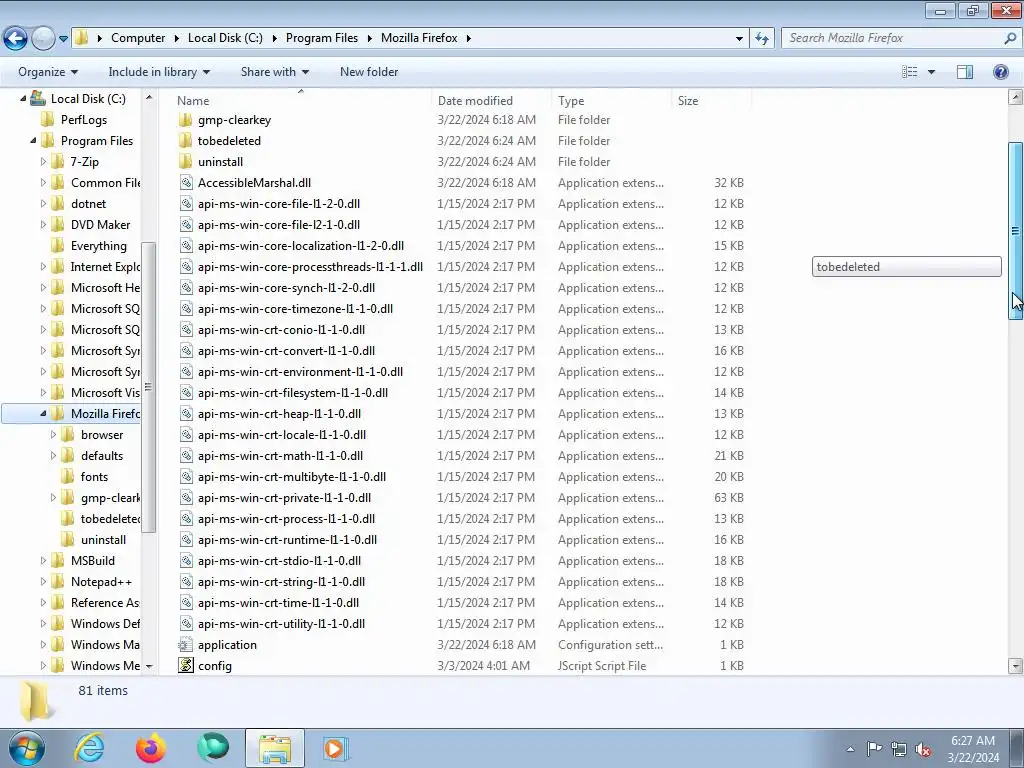1024x768 pixels.
Task: Click the Refresh button in address bar
Action: pos(761,39)
